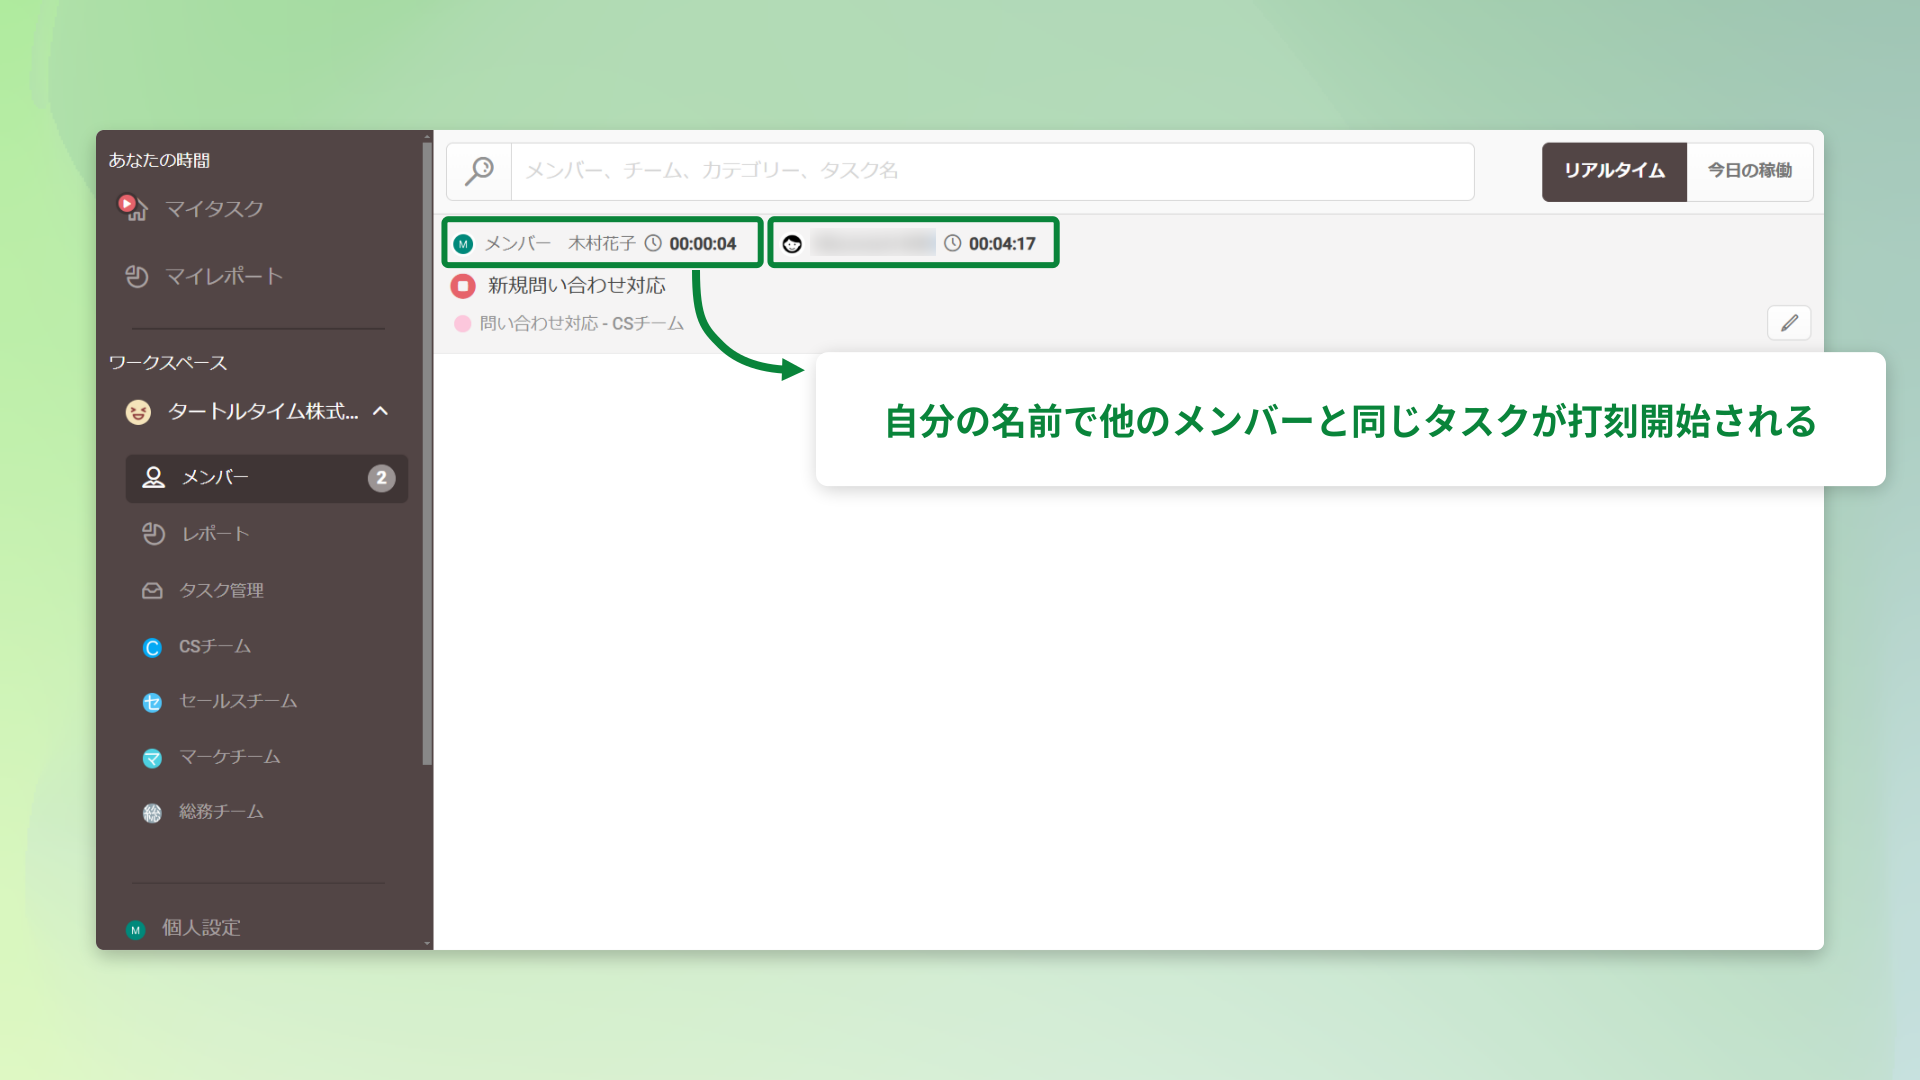Viewport: 1920px width, 1080px height.
Task: Open the マーケチーム team page
Action: [x=228, y=758]
